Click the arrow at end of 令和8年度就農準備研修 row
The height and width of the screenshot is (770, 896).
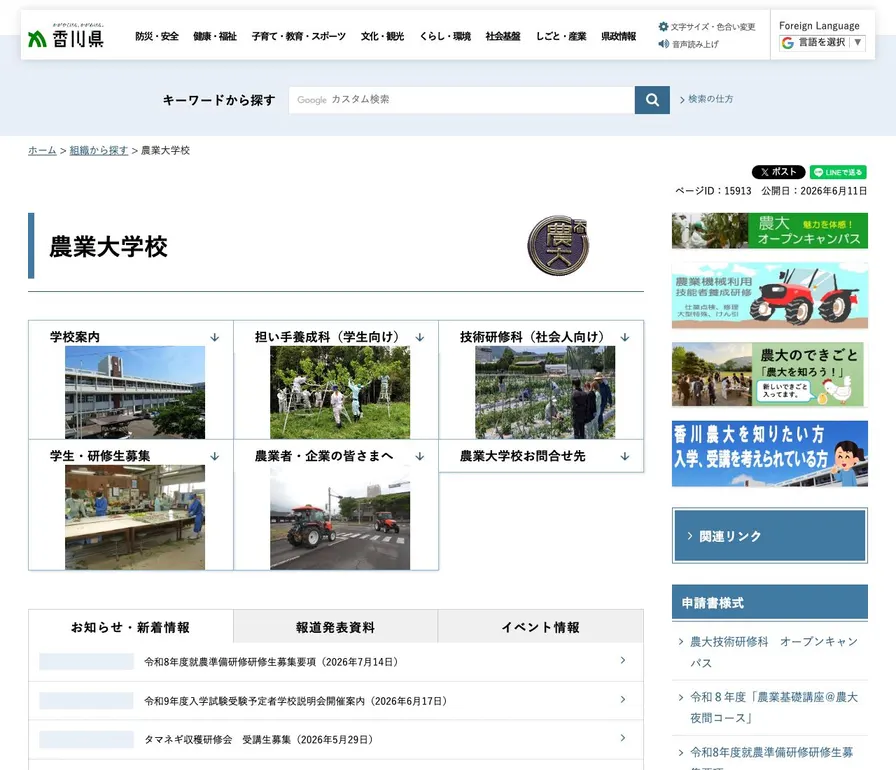(x=623, y=660)
